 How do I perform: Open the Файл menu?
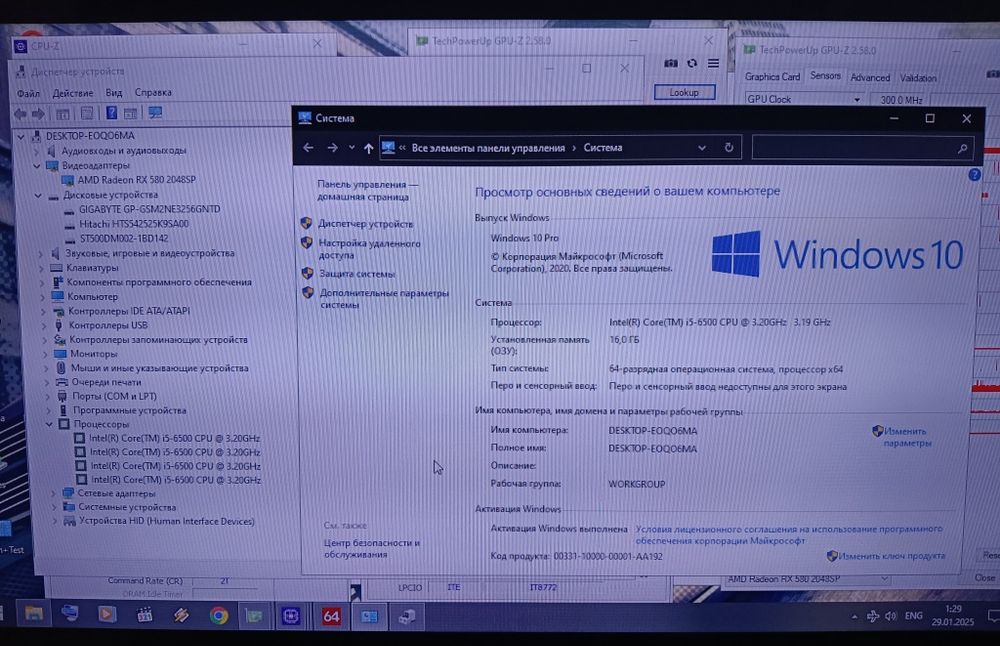(x=28, y=93)
